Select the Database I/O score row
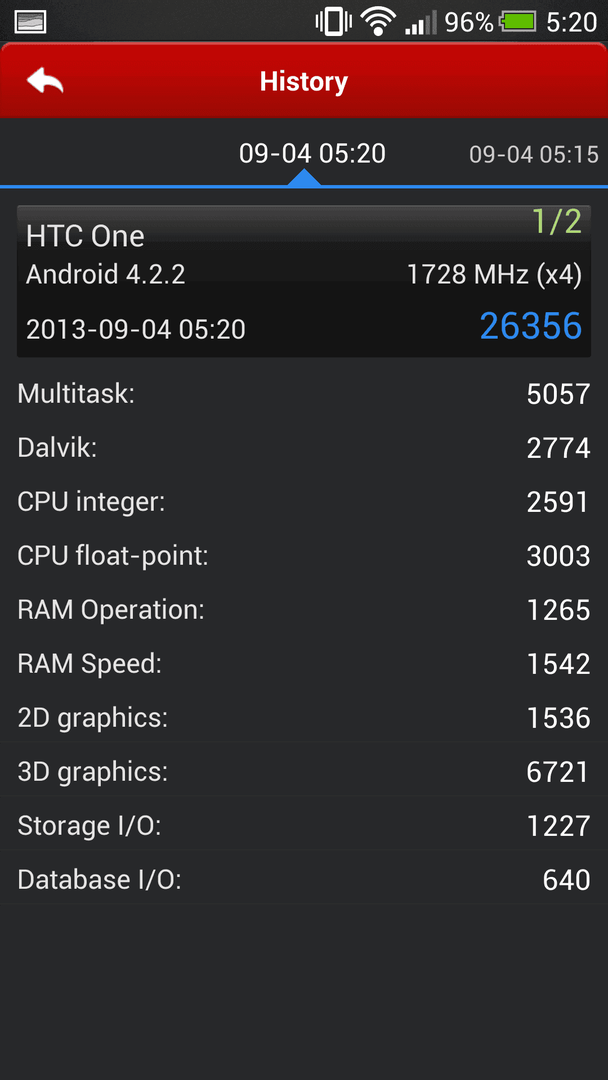Image resolution: width=608 pixels, height=1080 pixels. click(304, 880)
